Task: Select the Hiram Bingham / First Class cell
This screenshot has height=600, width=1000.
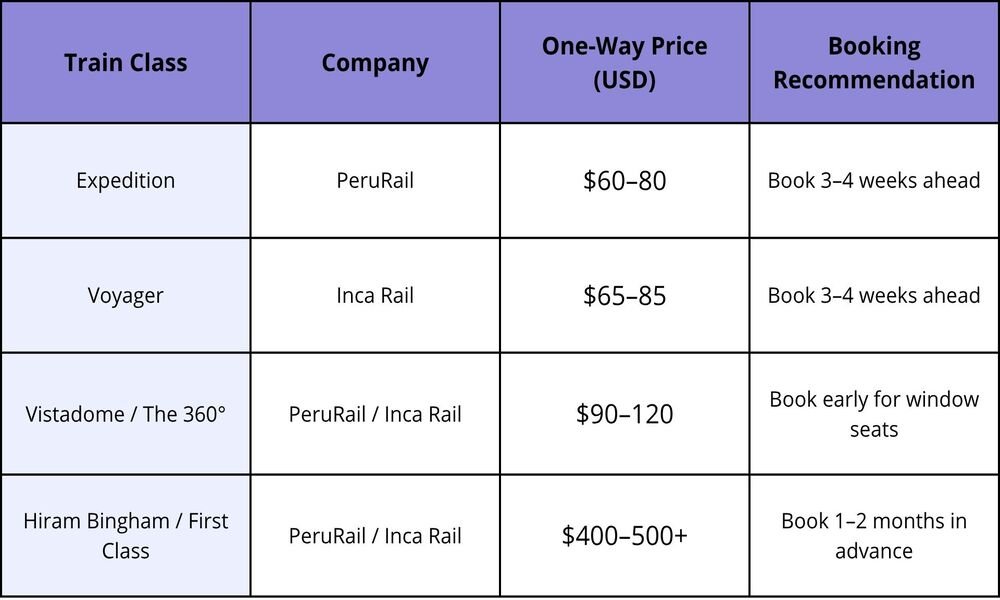Action: click(126, 536)
